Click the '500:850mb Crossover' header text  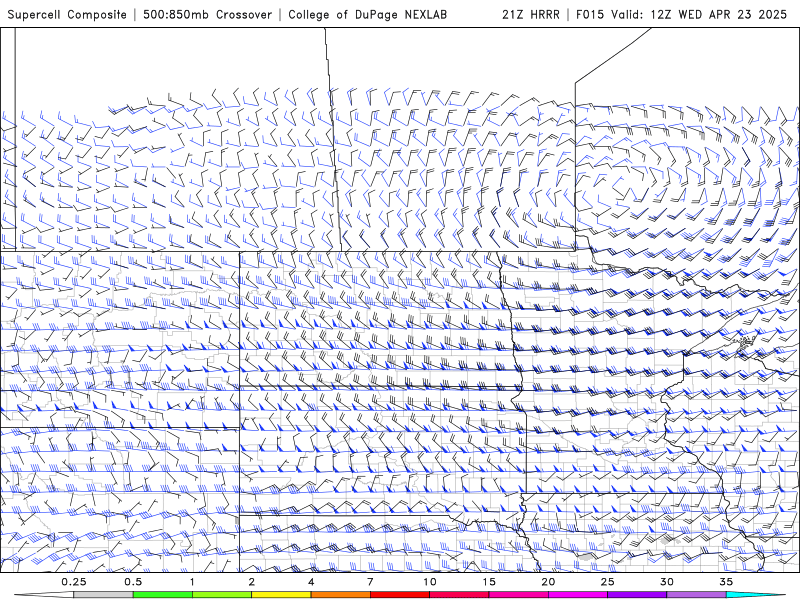[x=208, y=14]
